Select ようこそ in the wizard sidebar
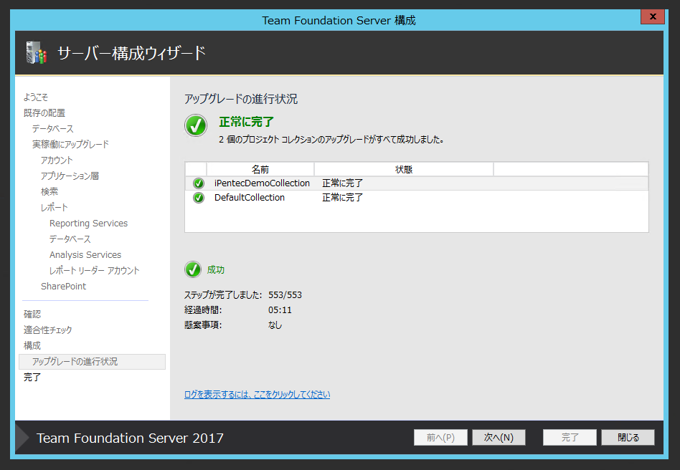This screenshot has height=470, width=680. click(x=36, y=97)
